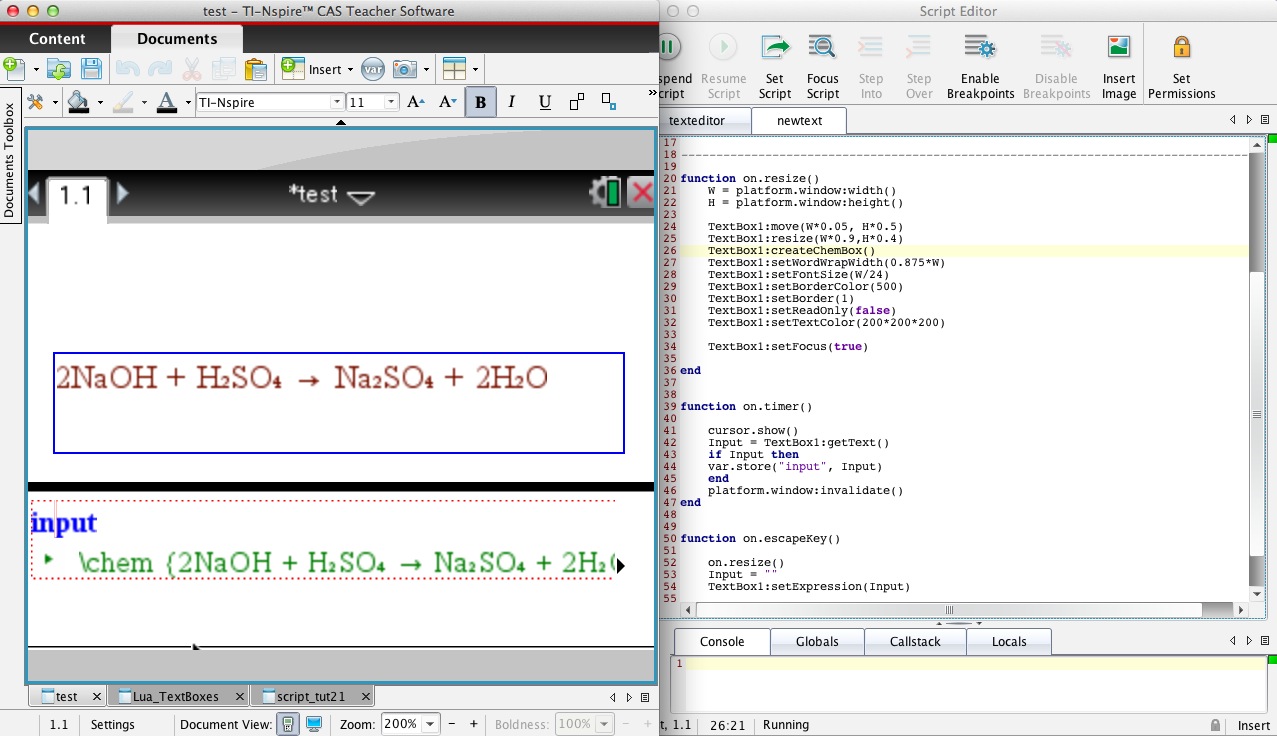Click inside the chemical equation text box
The height and width of the screenshot is (736, 1277).
(338, 403)
